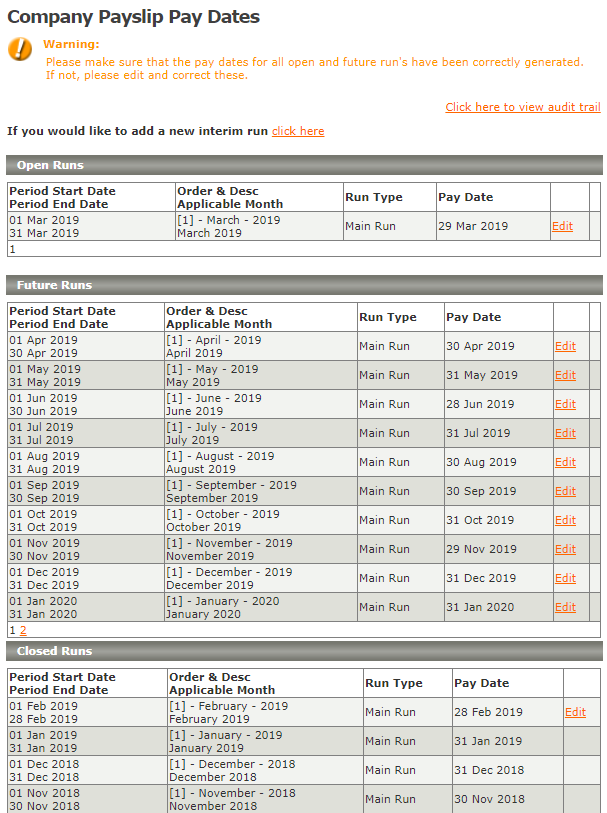
Task: Select the 28 Feb 2019 pay date cell
Action: tap(507, 712)
